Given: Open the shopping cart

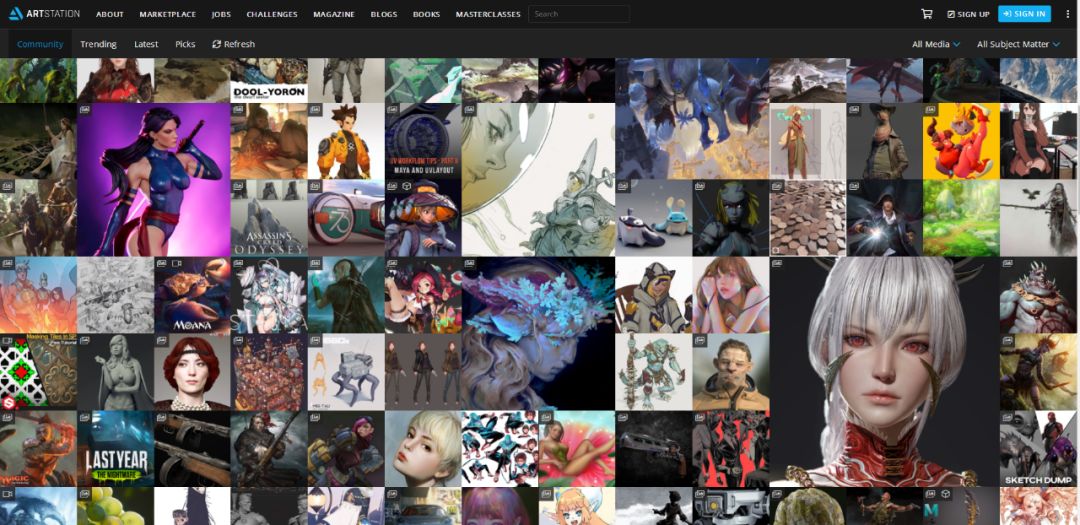Looking at the screenshot, I should point(926,14).
